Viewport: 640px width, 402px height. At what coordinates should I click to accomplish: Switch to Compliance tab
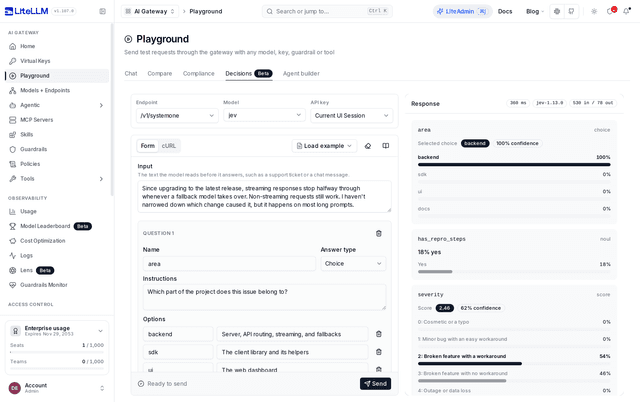[x=198, y=73]
